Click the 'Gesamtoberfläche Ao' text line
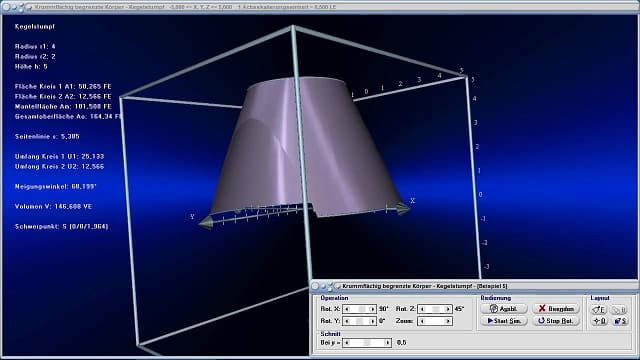This screenshot has height=360, width=640. coord(69,117)
